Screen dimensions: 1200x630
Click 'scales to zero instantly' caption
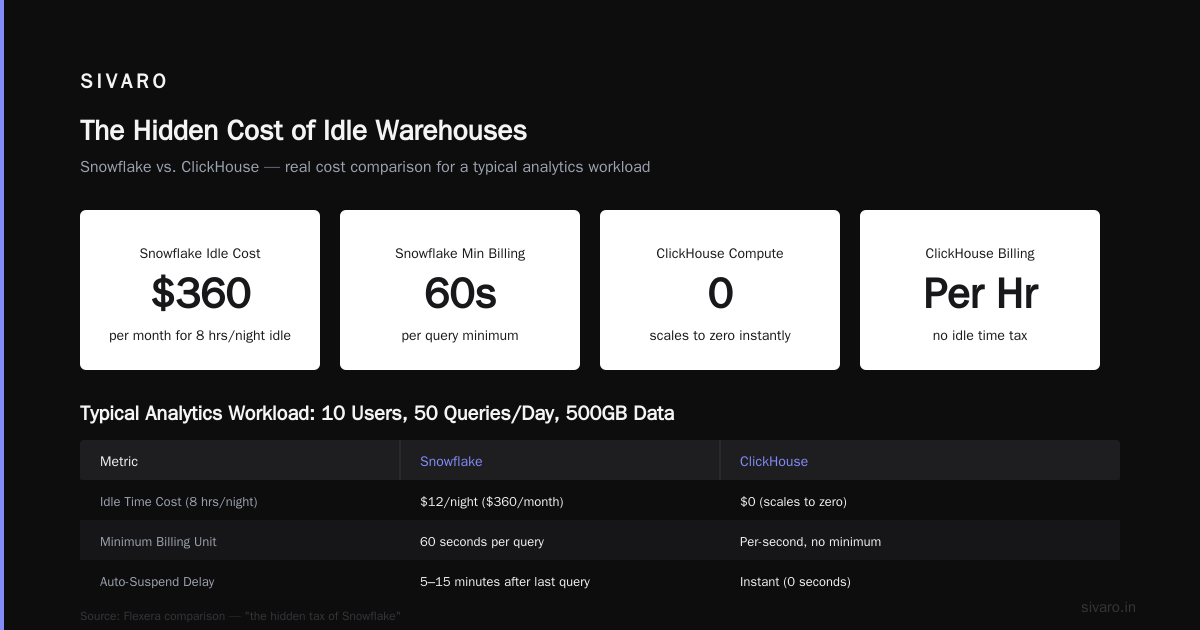720,336
